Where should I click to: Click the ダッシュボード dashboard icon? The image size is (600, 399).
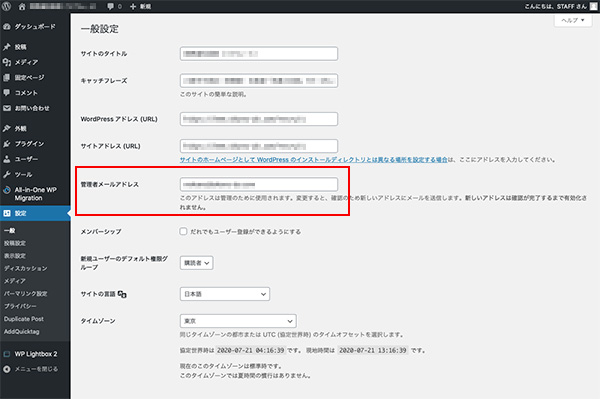[x=7, y=26]
